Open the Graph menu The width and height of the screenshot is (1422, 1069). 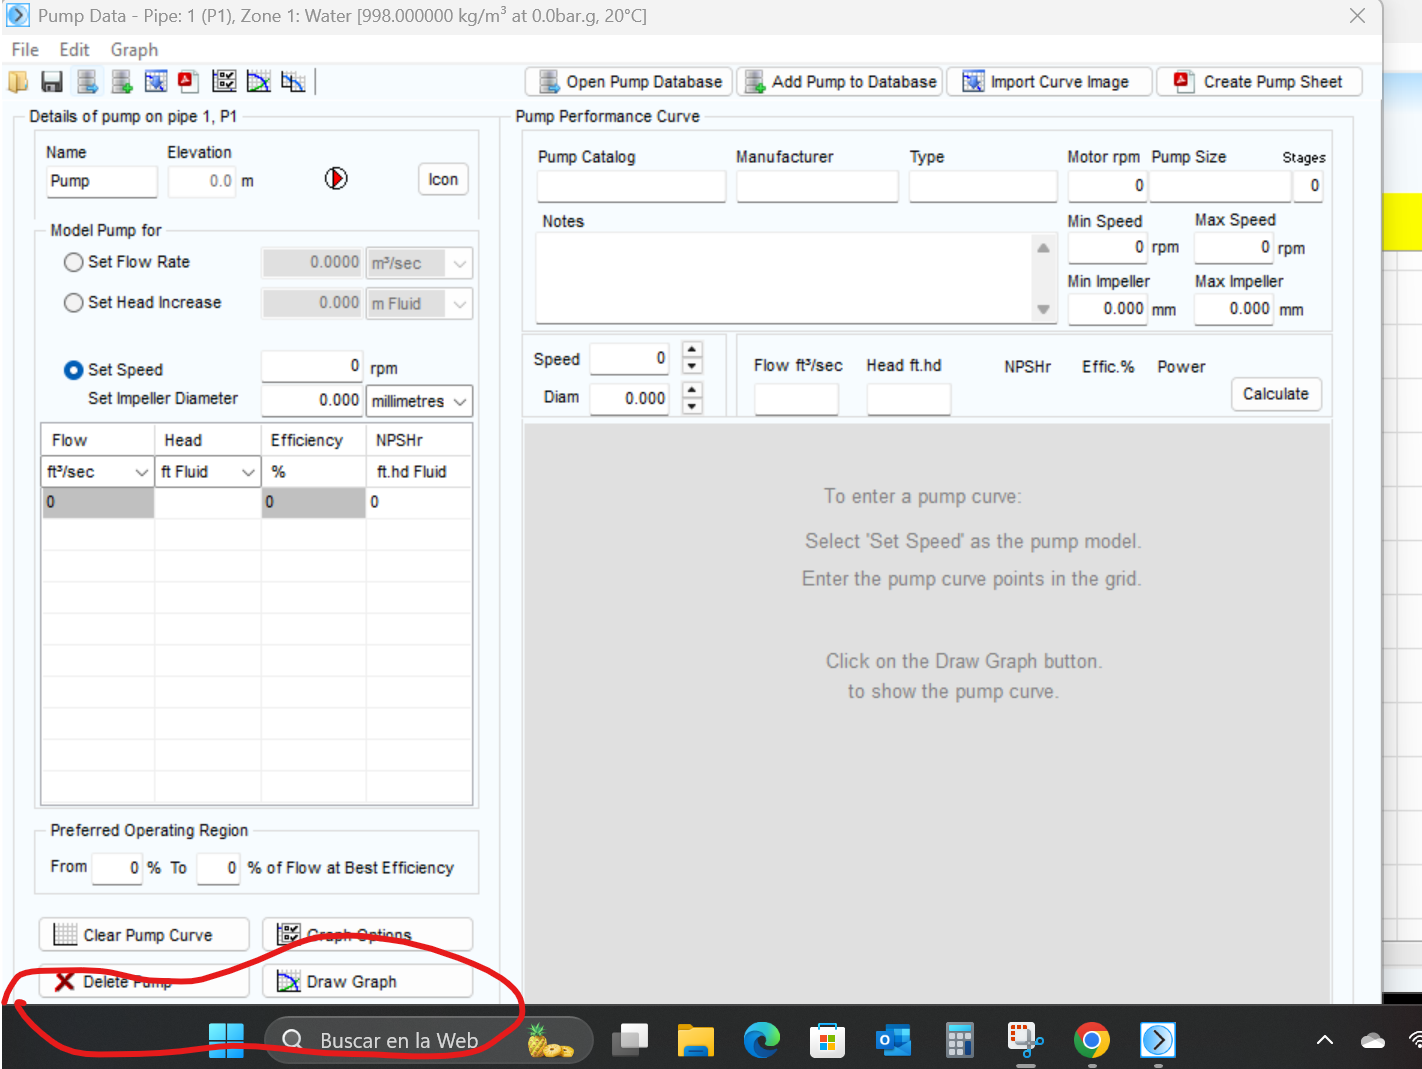point(134,50)
